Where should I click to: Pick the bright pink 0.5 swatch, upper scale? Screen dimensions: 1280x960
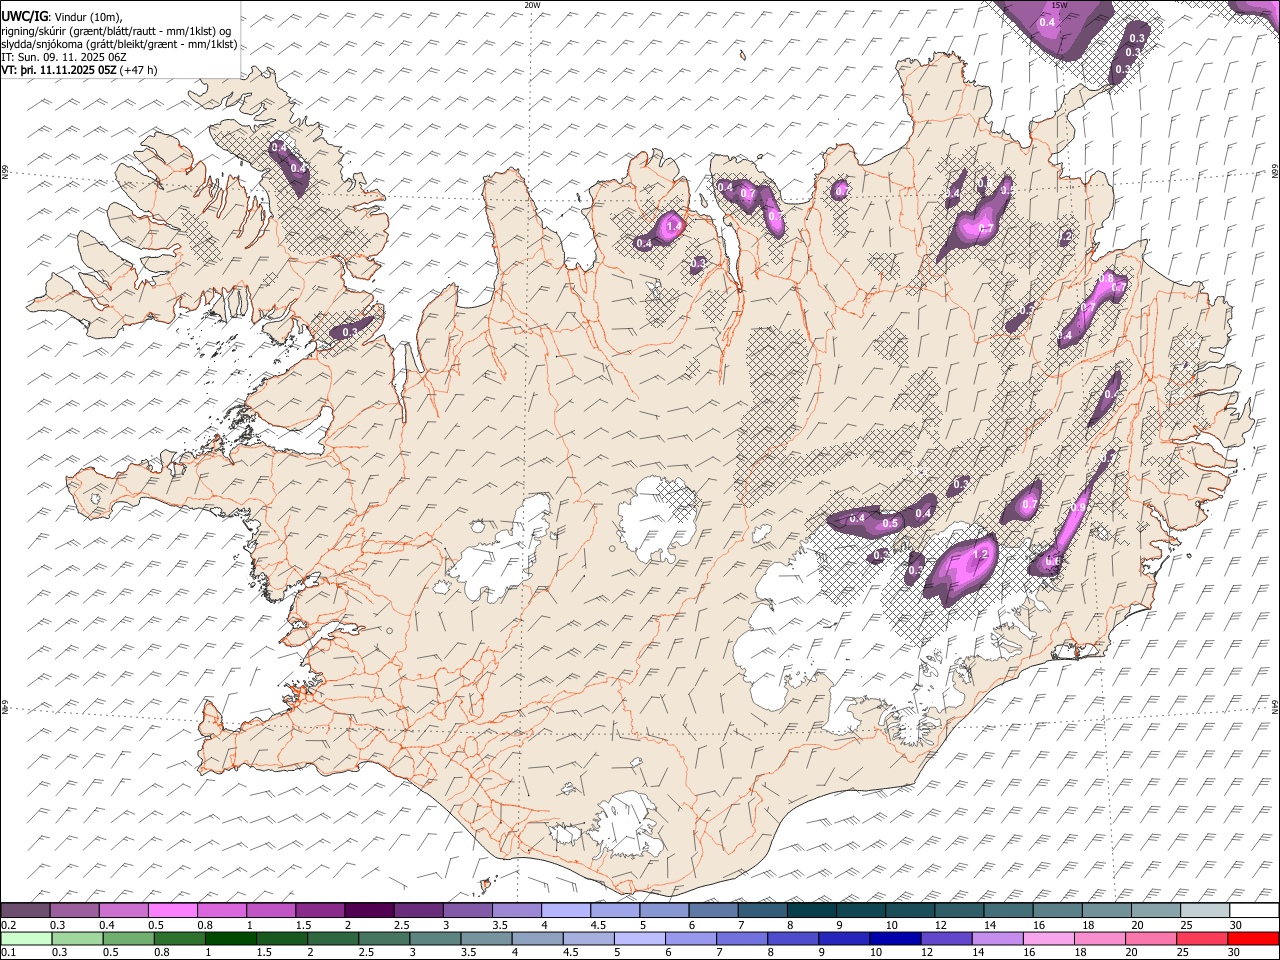pyautogui.click(x=172, y=910)
